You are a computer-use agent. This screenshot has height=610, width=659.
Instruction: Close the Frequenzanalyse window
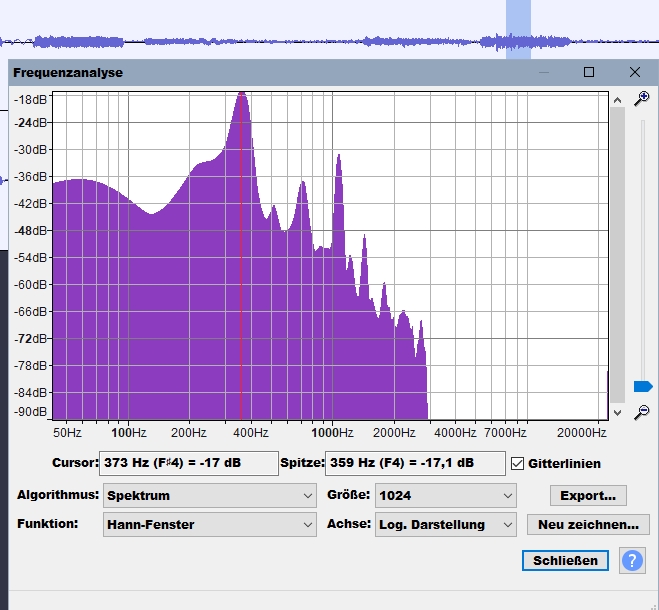click(x=635, y=72)
